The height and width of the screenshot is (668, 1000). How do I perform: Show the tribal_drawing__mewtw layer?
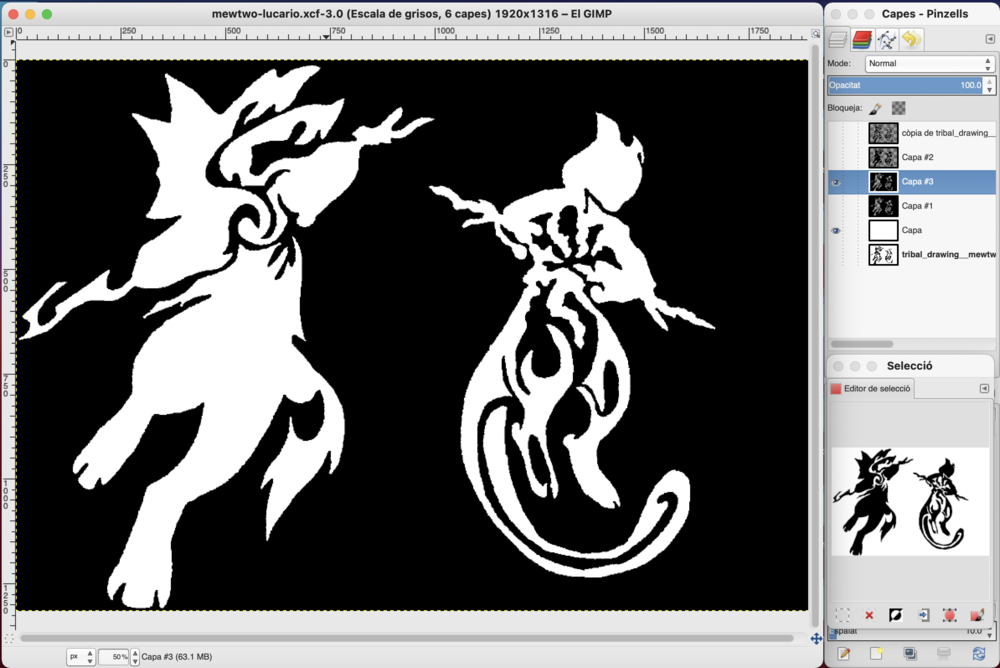tap(835, 255)
